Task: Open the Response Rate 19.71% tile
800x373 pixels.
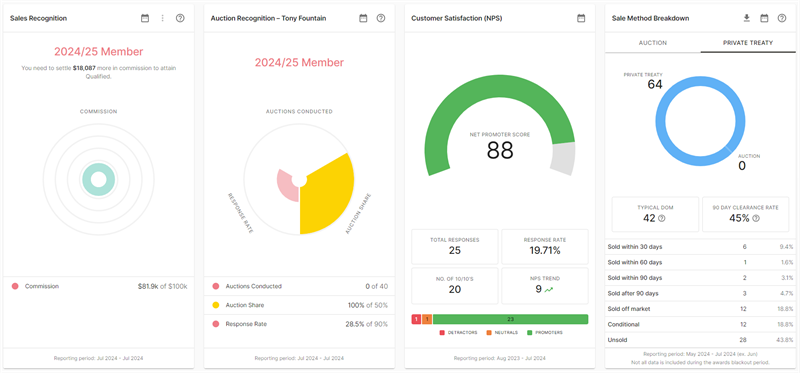Action: coord(545,246)
